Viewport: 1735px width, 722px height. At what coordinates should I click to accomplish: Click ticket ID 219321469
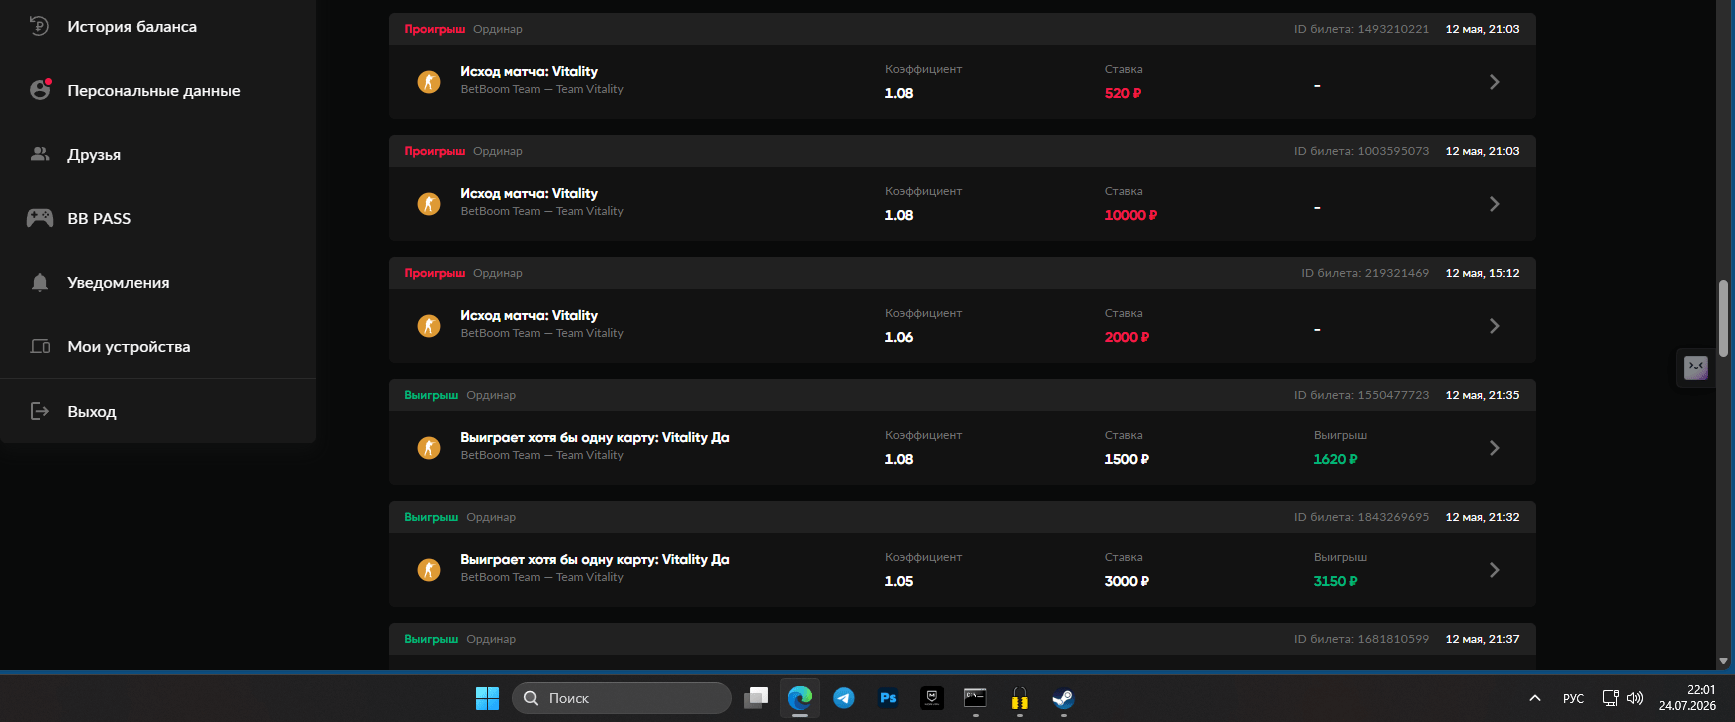point(1365,273)
